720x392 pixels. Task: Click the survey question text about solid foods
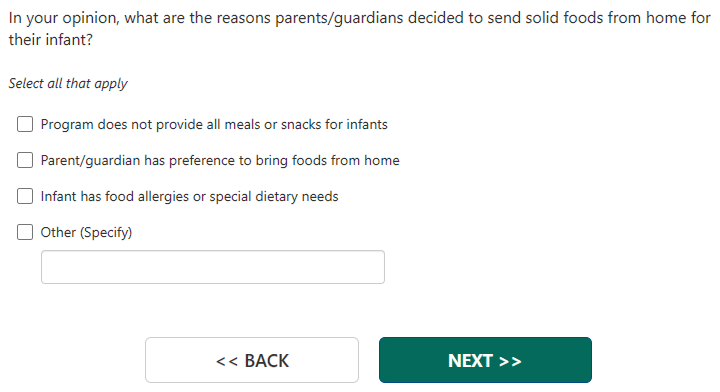pos(360,28)
